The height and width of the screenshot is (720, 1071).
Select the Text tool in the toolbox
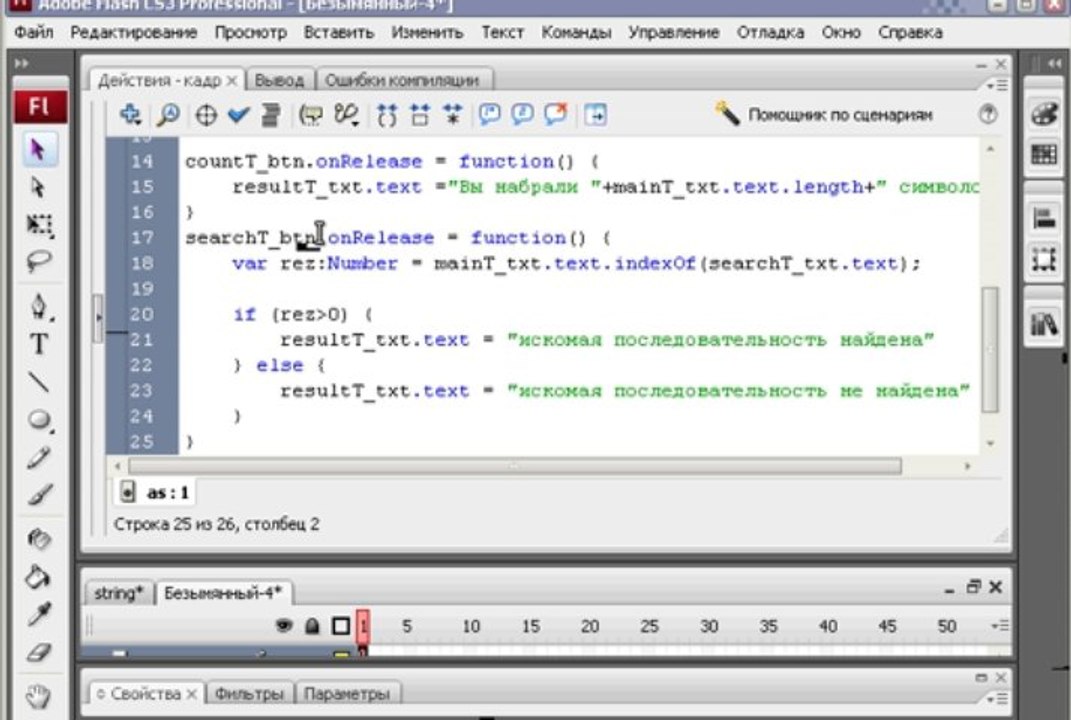pyautogui.click(x=38, y=344)
